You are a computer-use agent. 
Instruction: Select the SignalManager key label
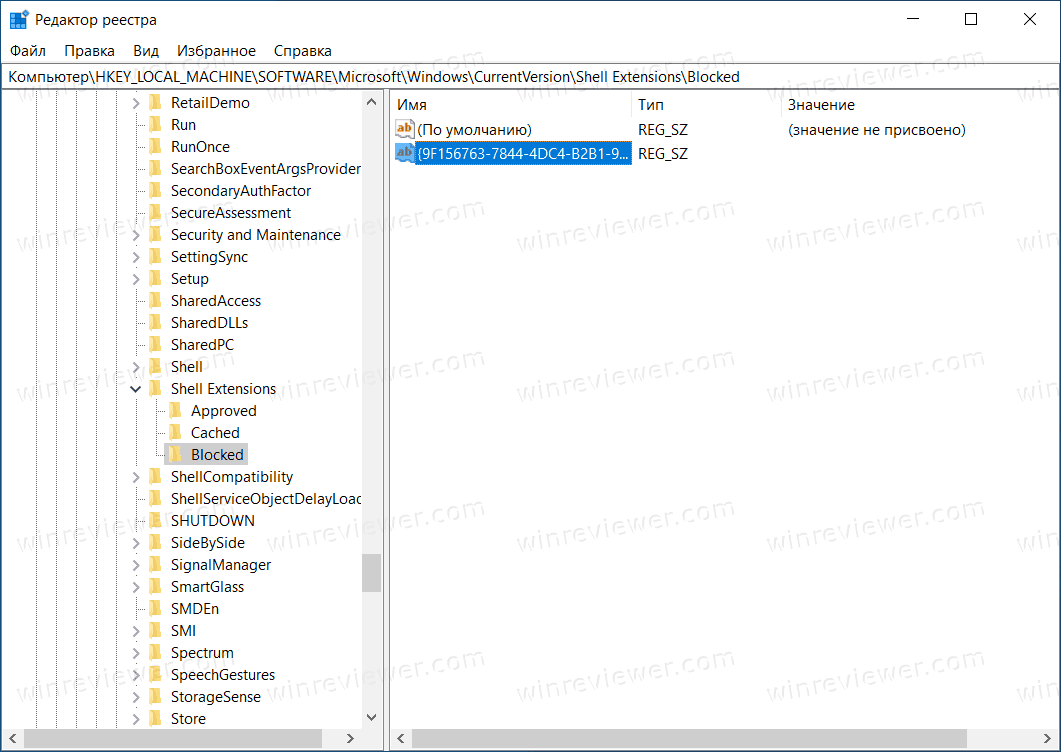pos(221,565)
